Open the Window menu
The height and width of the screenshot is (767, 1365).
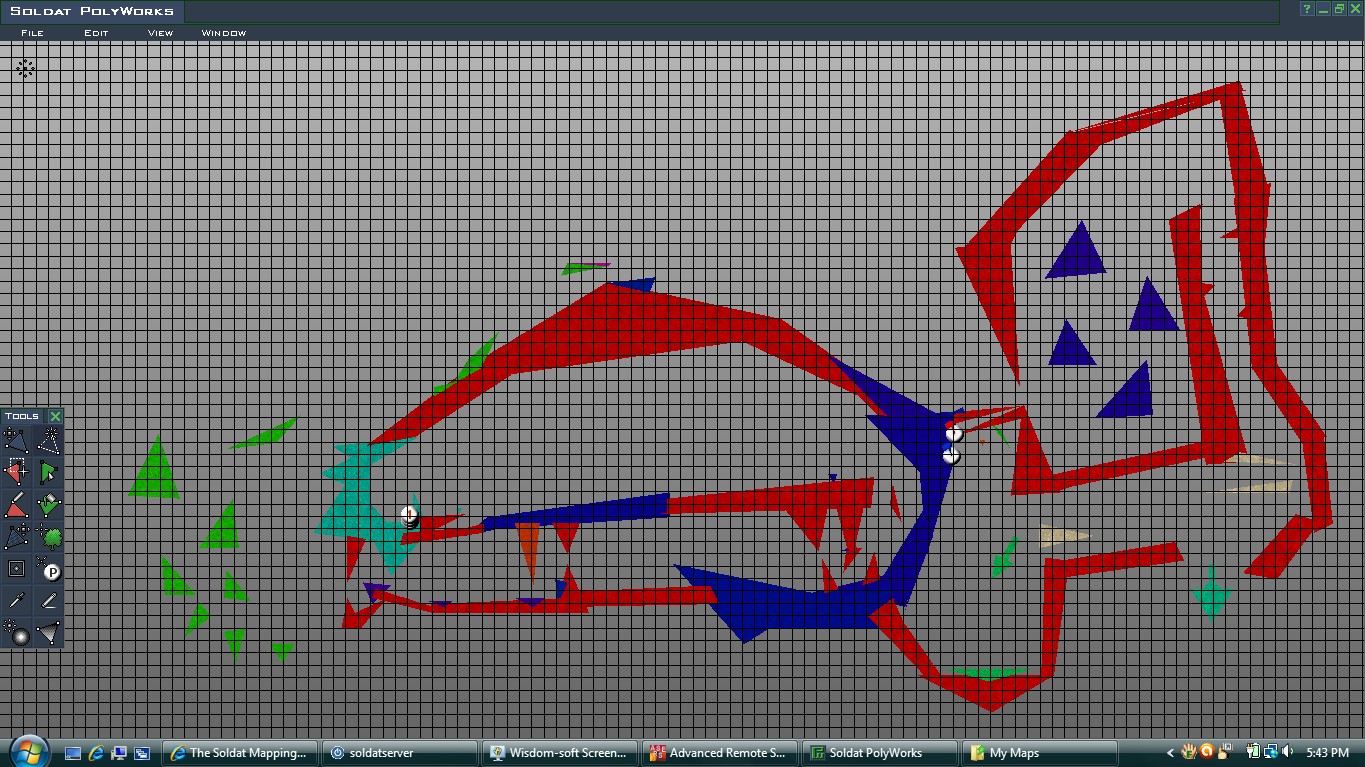[x=223, y=33]
